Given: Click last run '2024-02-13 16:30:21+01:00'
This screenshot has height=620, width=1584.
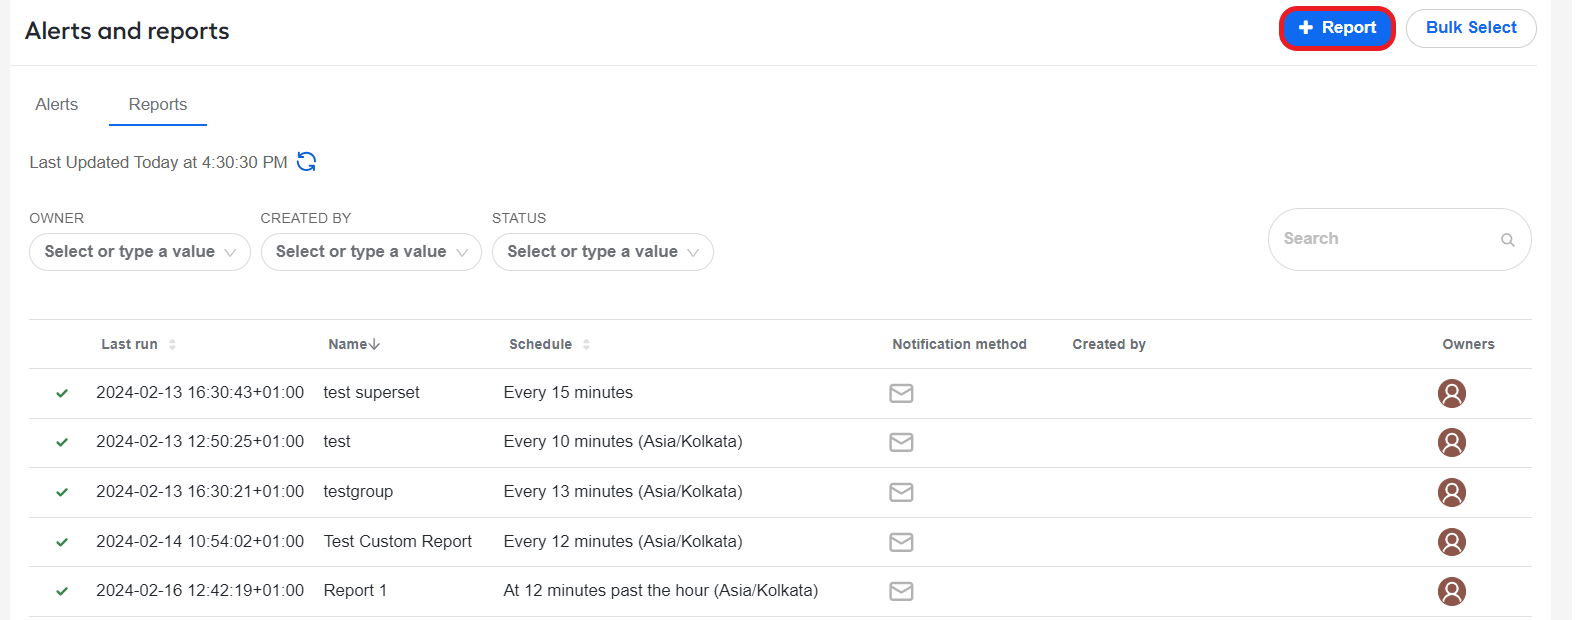Looking at the screenshot, I should (x=200, y=492).
